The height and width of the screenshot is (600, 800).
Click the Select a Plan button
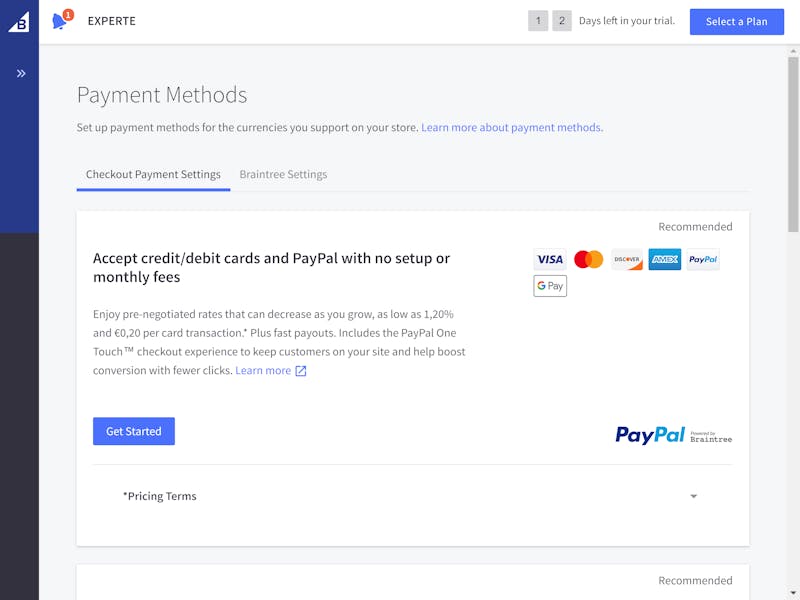point(736,21)
